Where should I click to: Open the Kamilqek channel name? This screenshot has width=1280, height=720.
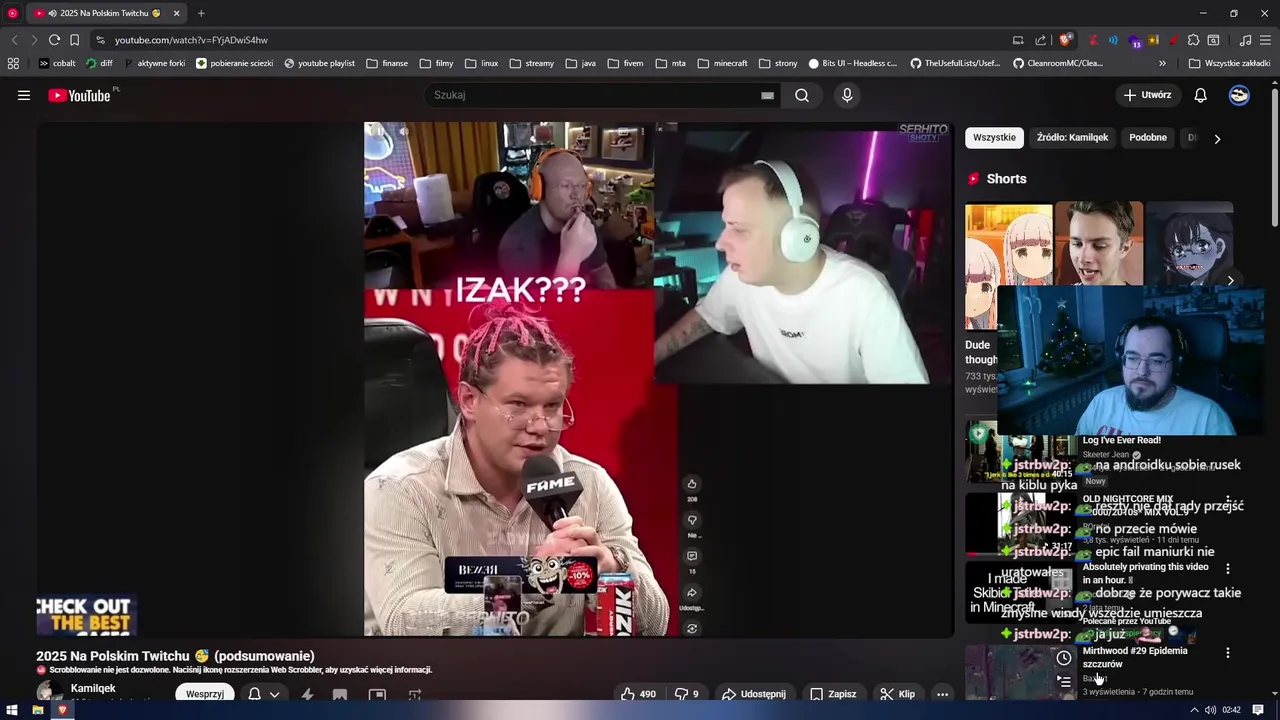coord(93,688)
